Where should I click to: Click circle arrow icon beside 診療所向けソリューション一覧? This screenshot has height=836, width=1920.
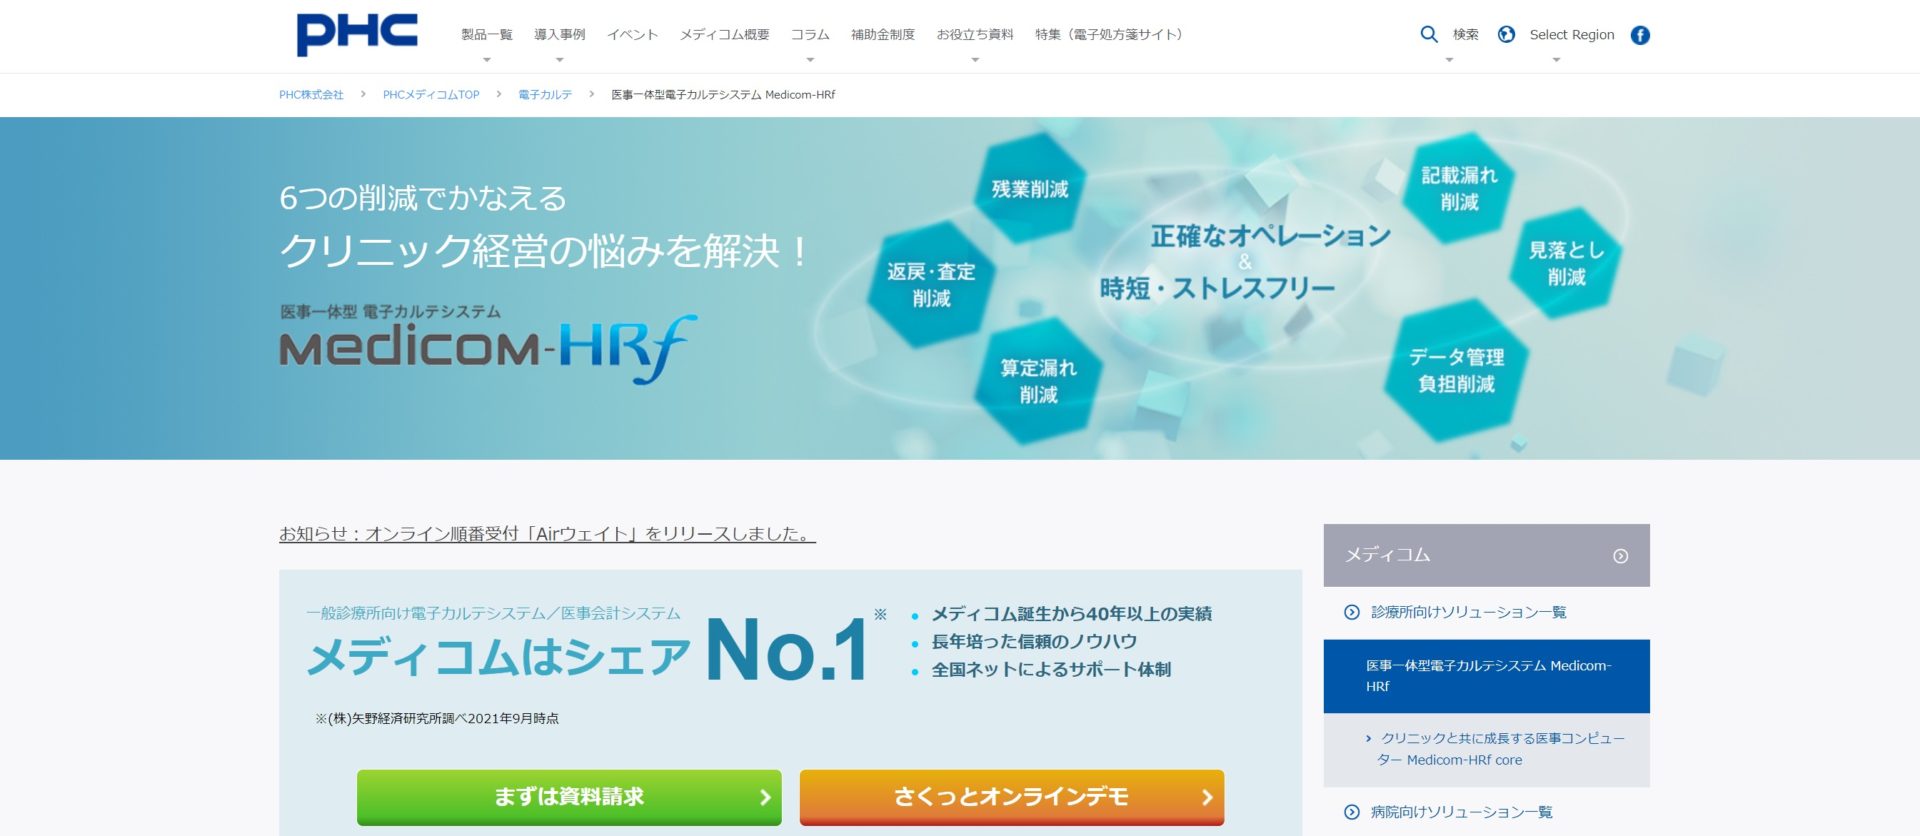(1352, 612)
